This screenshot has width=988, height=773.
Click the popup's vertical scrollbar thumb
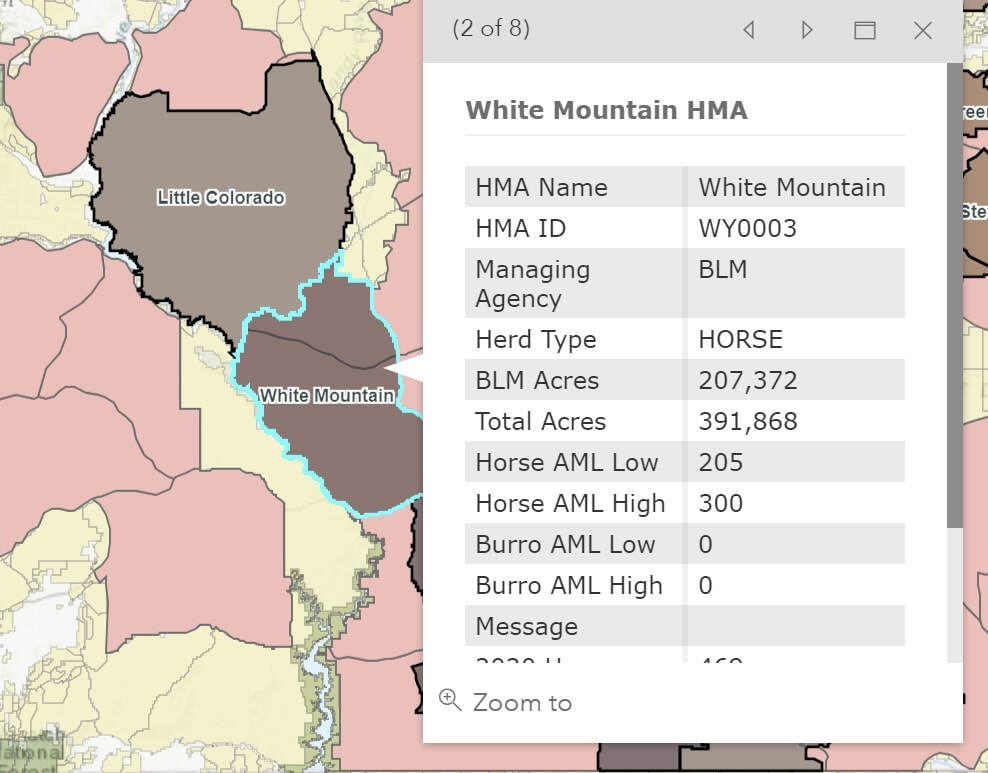pyautogui.click(x=954, y=300)
